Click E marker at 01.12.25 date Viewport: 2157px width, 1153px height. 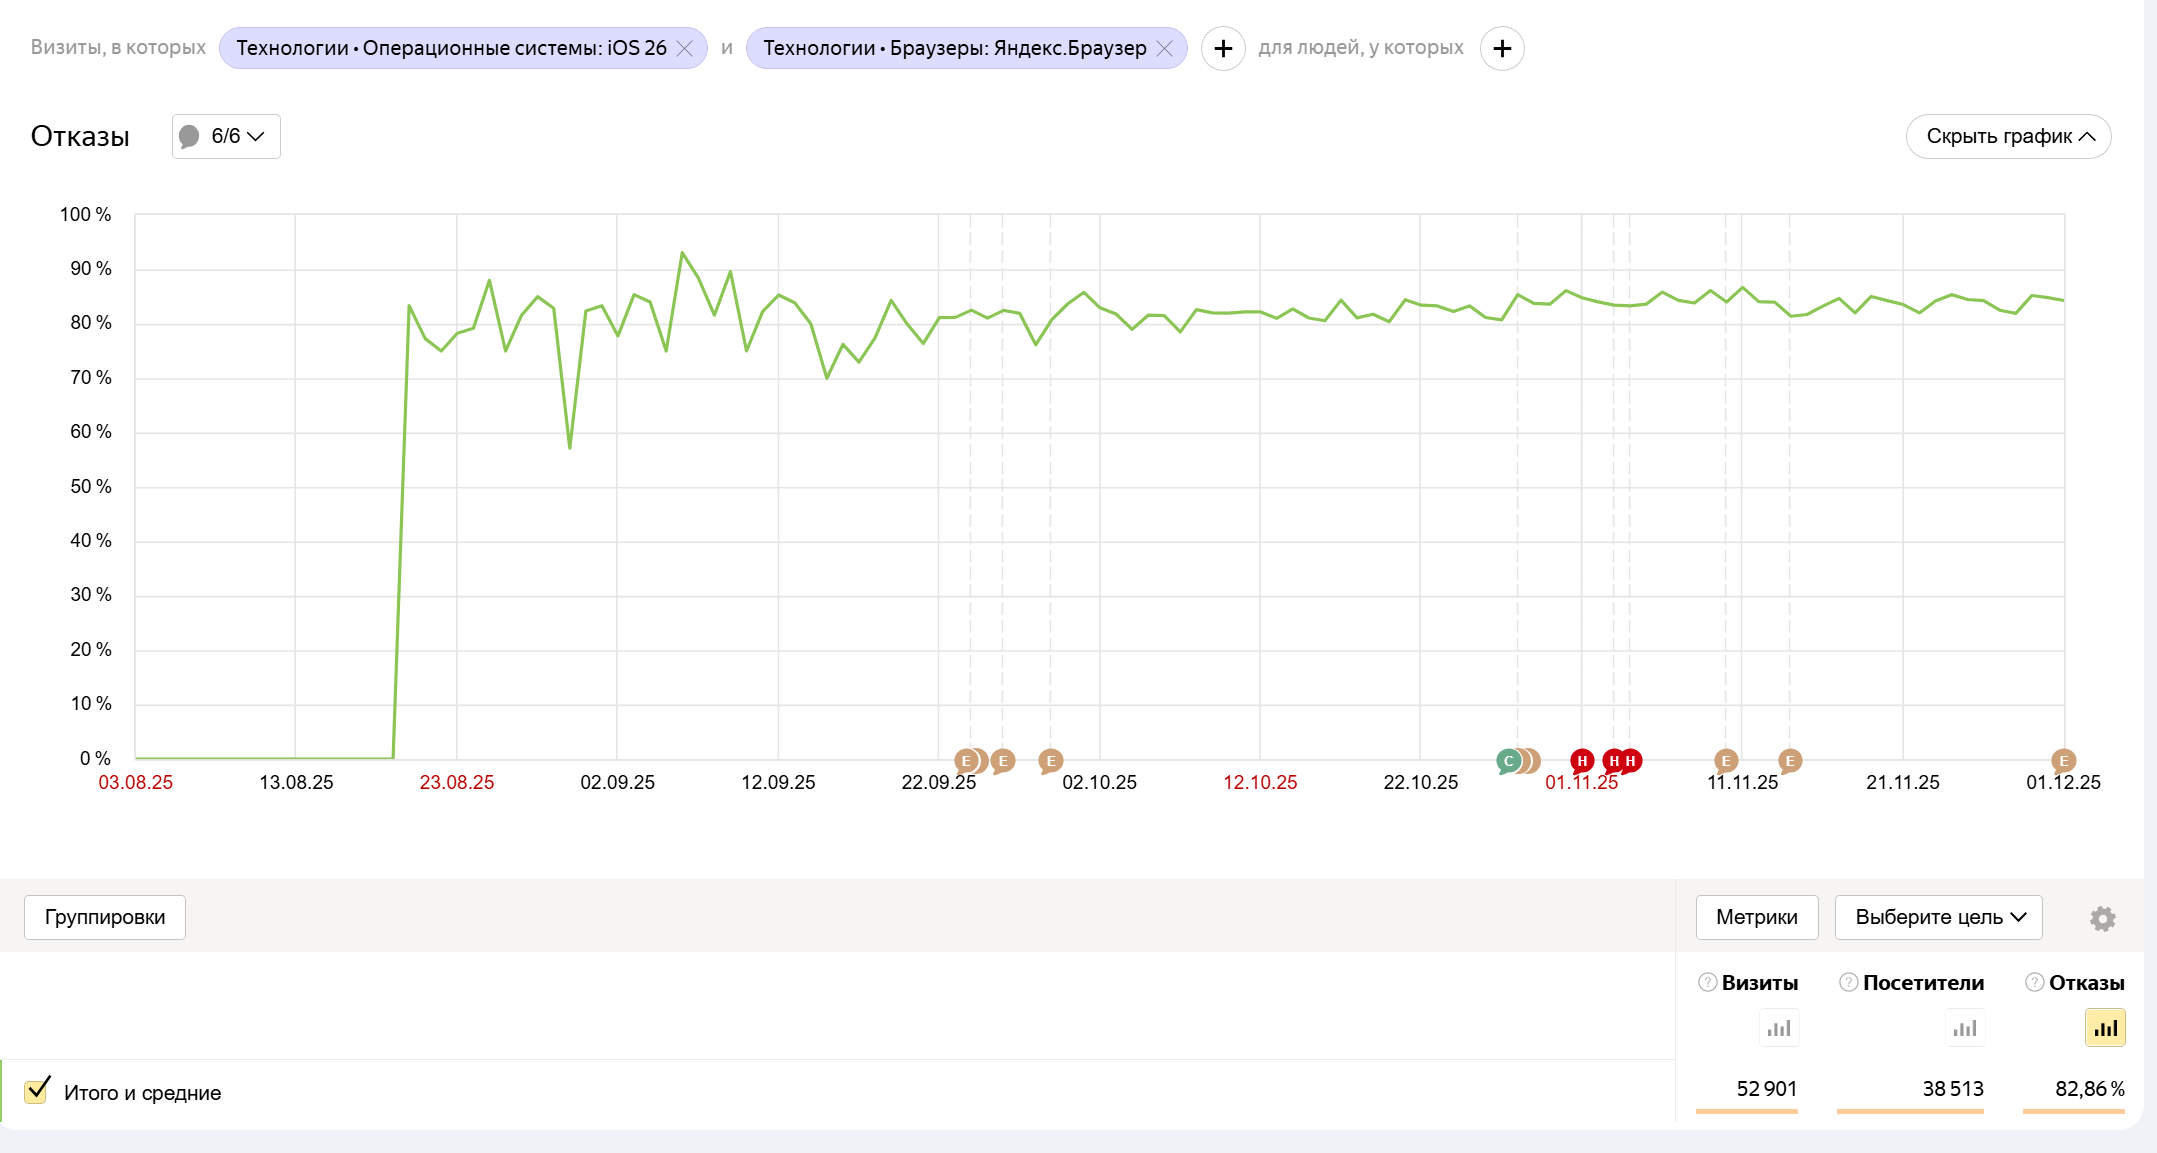point(2063,761)
